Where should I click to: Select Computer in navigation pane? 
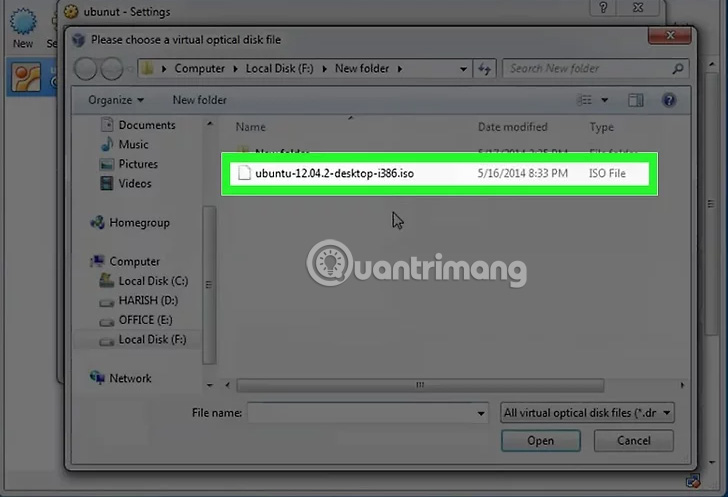(x=135, y=262)
